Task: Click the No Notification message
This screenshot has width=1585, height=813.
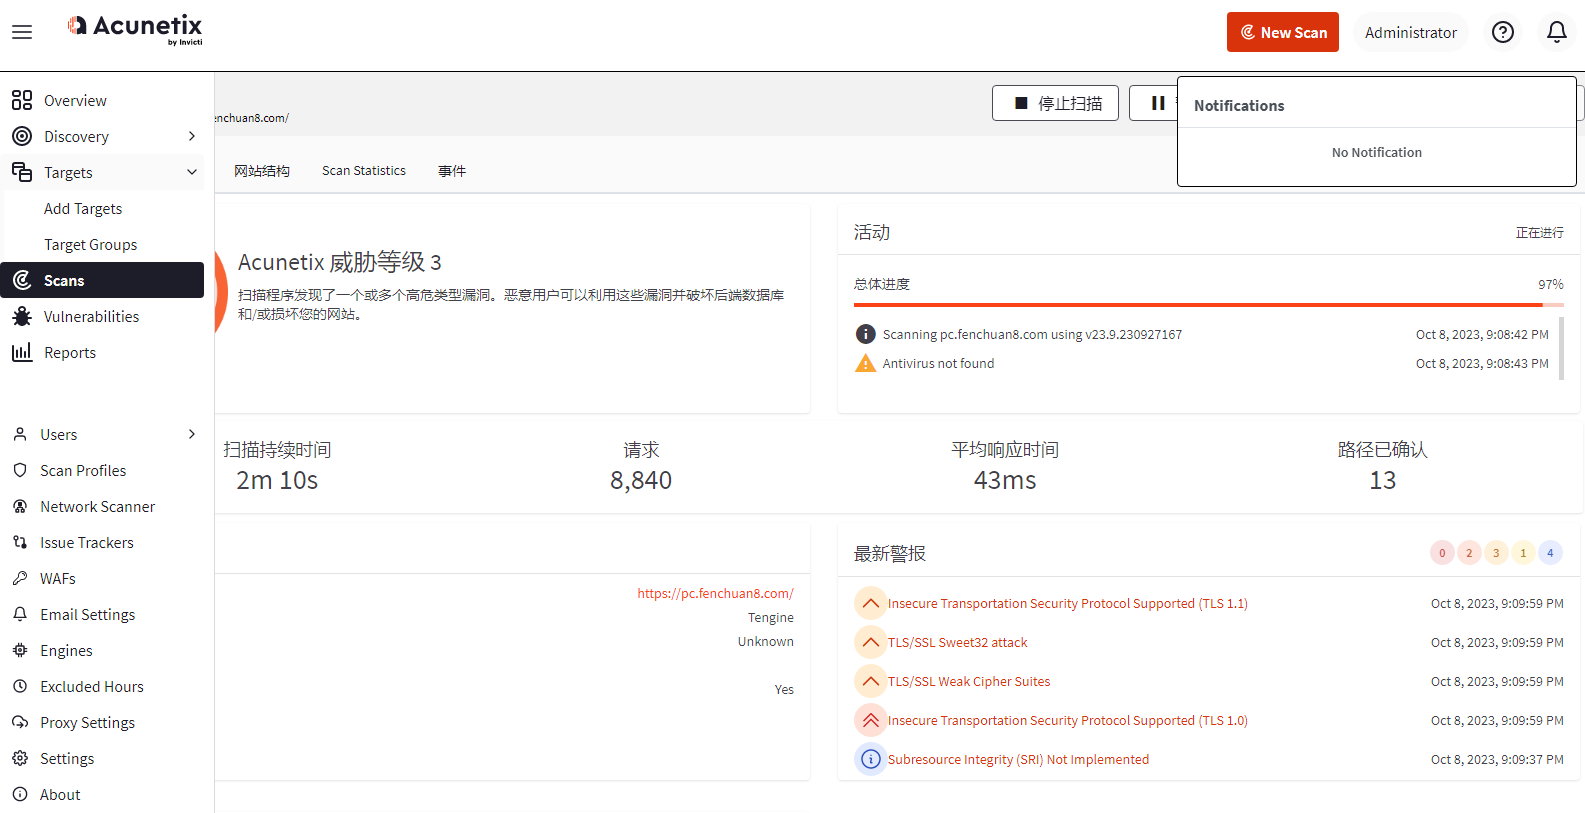Action: pyautogui.click(x=1377, y=152)
